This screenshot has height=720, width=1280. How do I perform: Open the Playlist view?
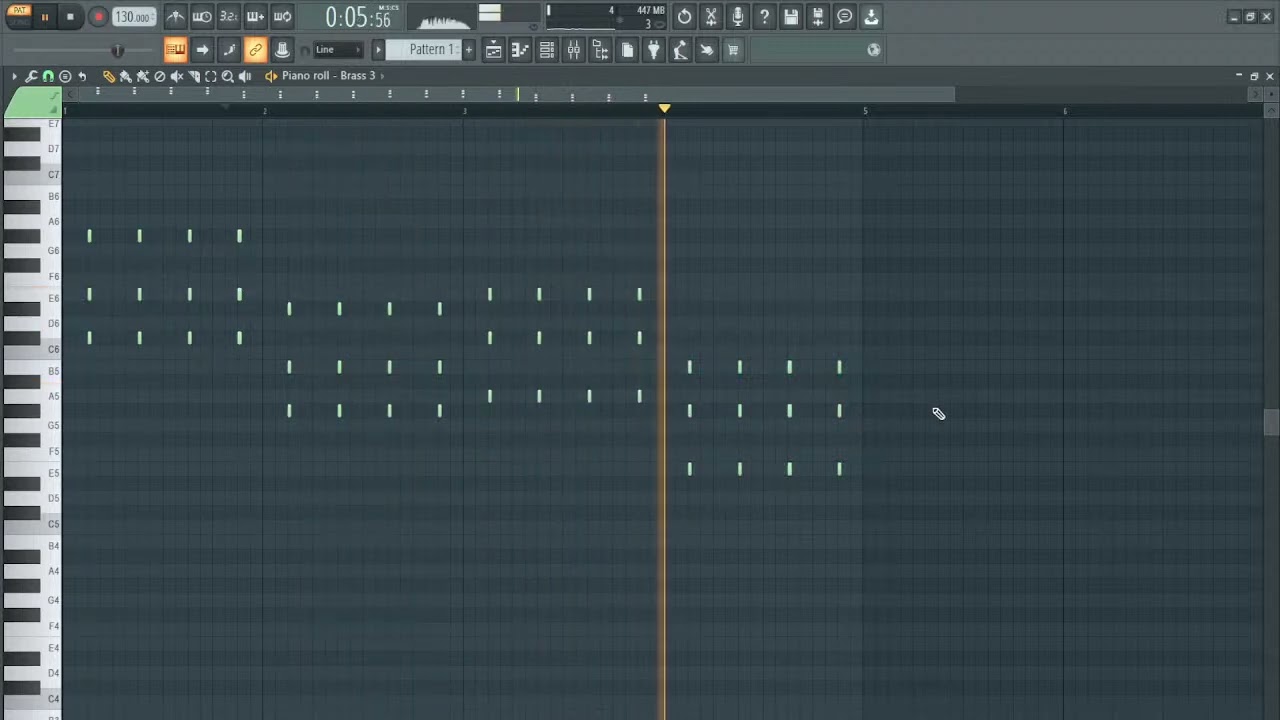click(493, 50)
